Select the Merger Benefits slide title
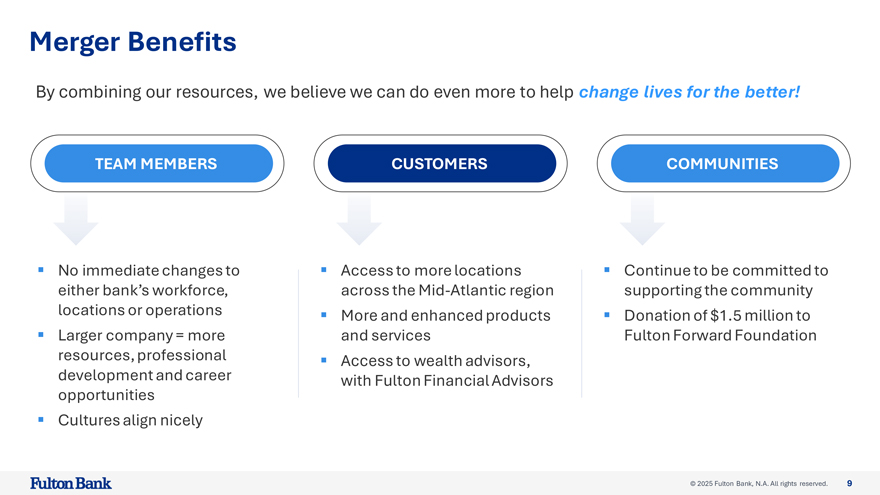The image size is (880, 495). coord(133,42)
